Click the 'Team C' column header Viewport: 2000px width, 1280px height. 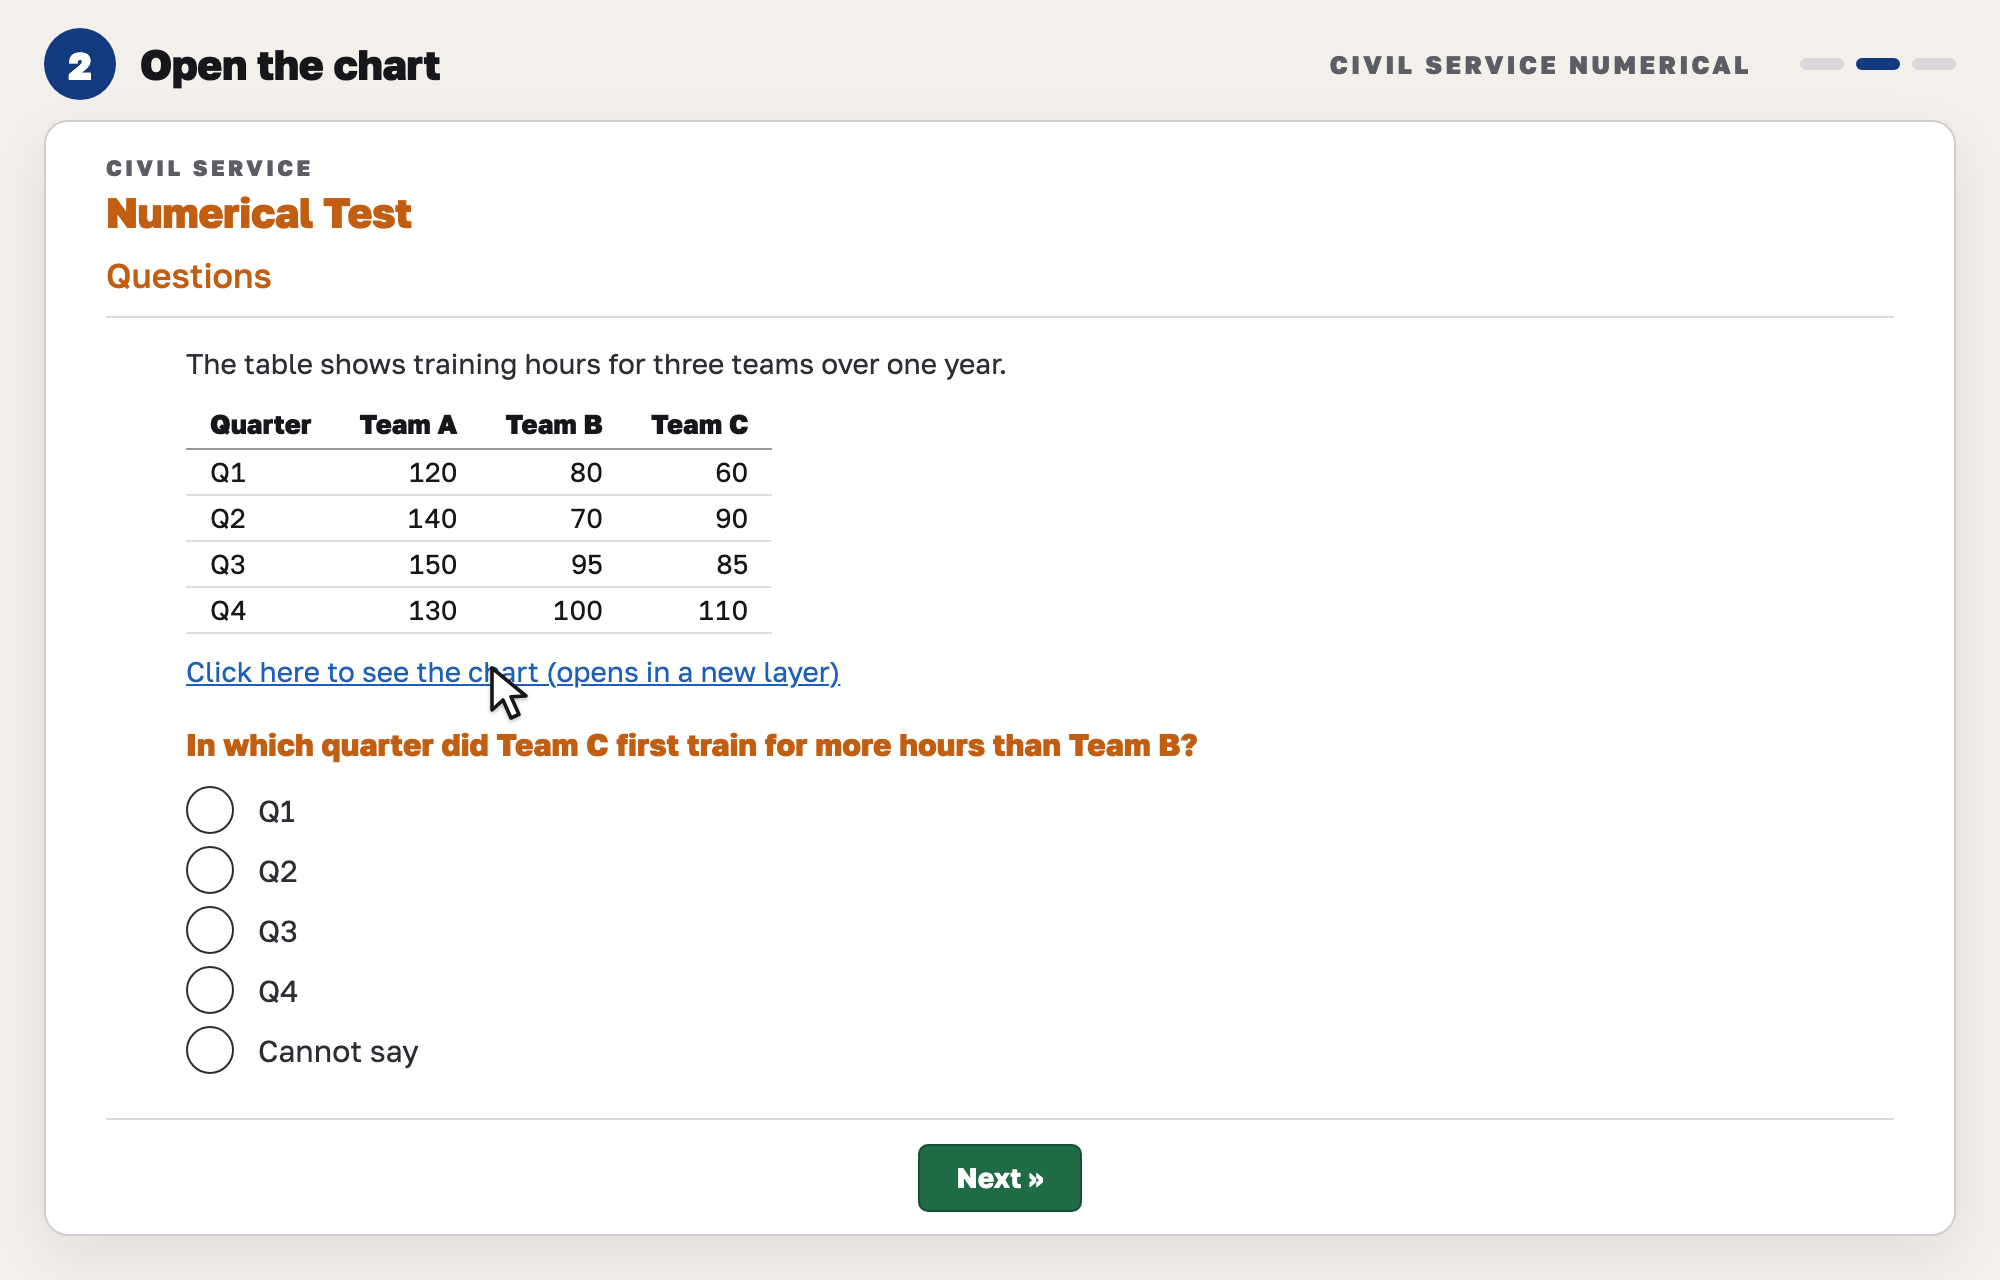(699, 425)
